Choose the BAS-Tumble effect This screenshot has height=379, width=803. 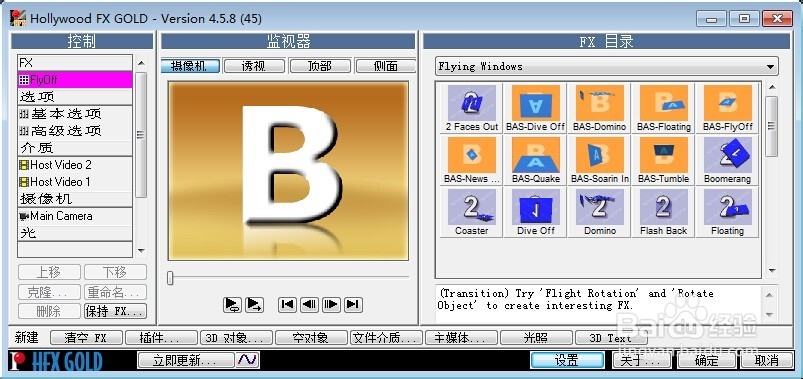664,160
